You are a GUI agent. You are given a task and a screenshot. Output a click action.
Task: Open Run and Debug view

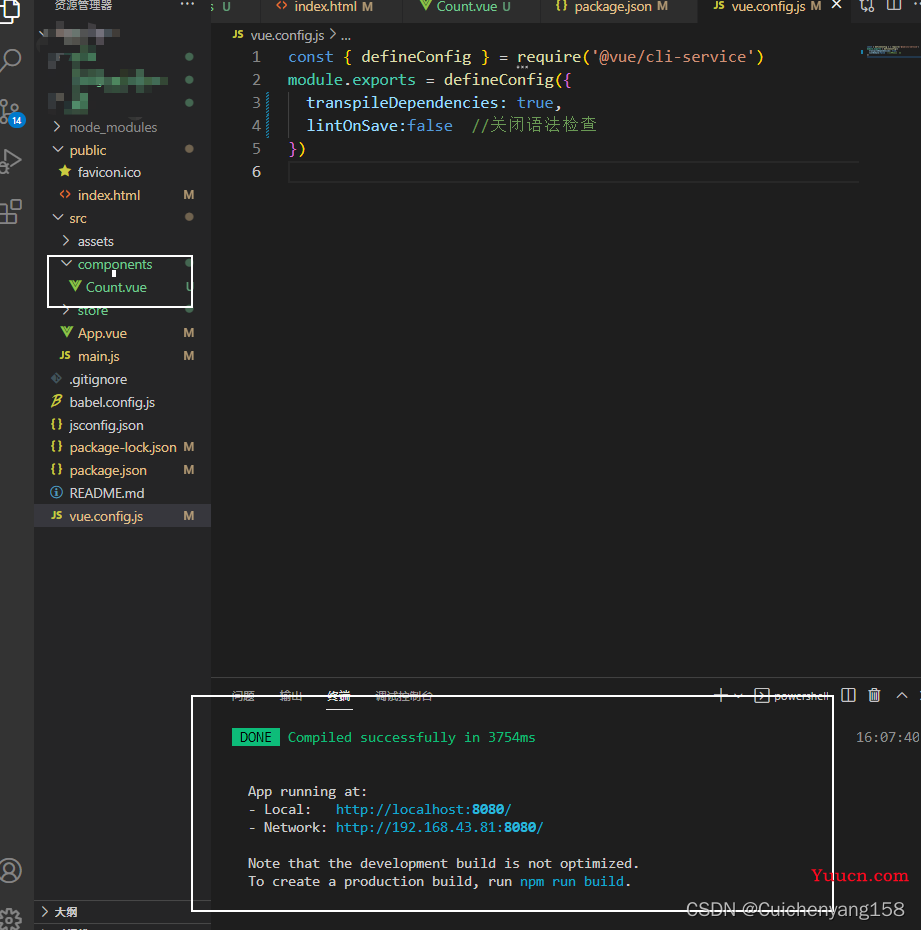11,161
